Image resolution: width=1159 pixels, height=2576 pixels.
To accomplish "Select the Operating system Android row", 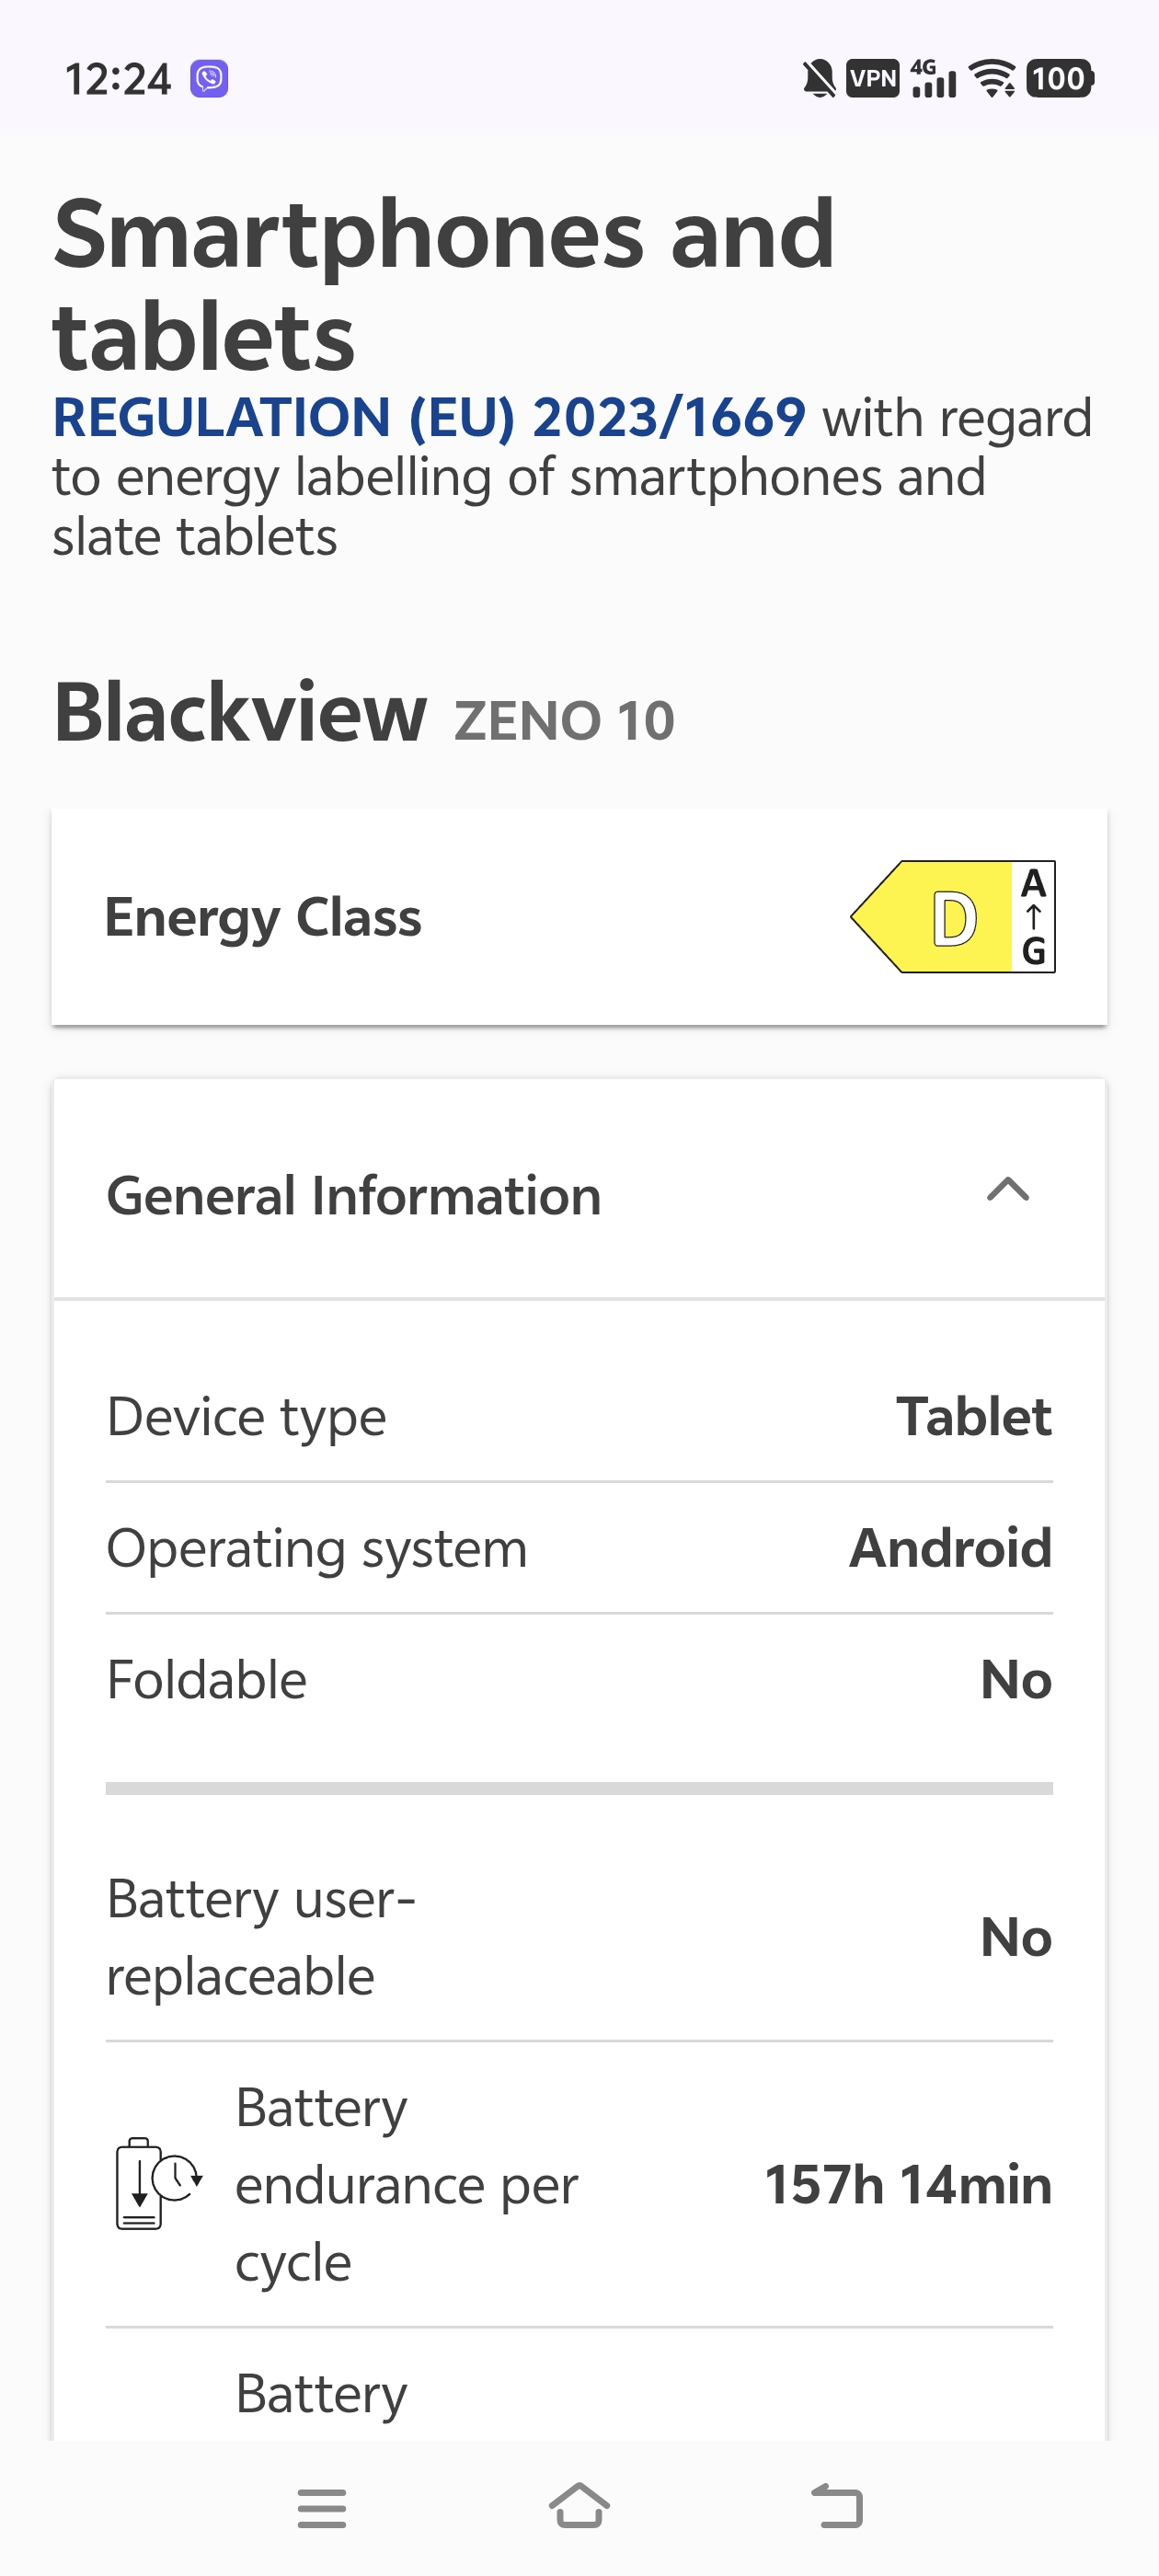I will tap(579, 1548).
